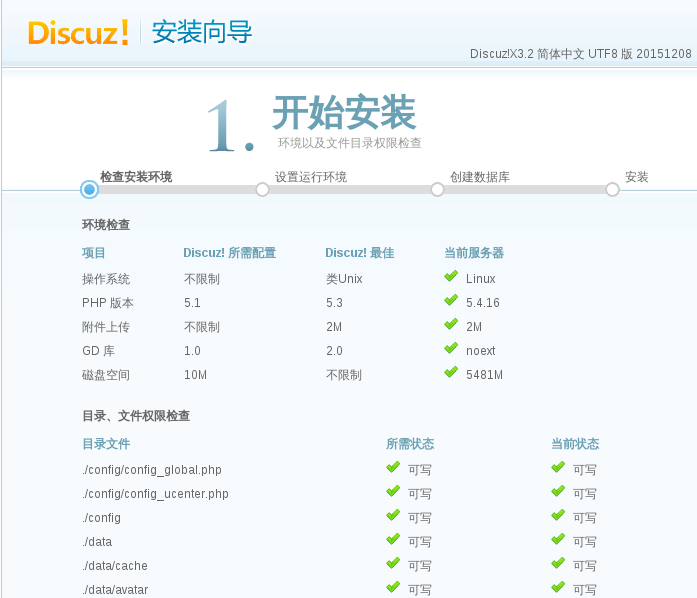
Task: Click the Discuz! logo
Action: [x=78, y=32]
